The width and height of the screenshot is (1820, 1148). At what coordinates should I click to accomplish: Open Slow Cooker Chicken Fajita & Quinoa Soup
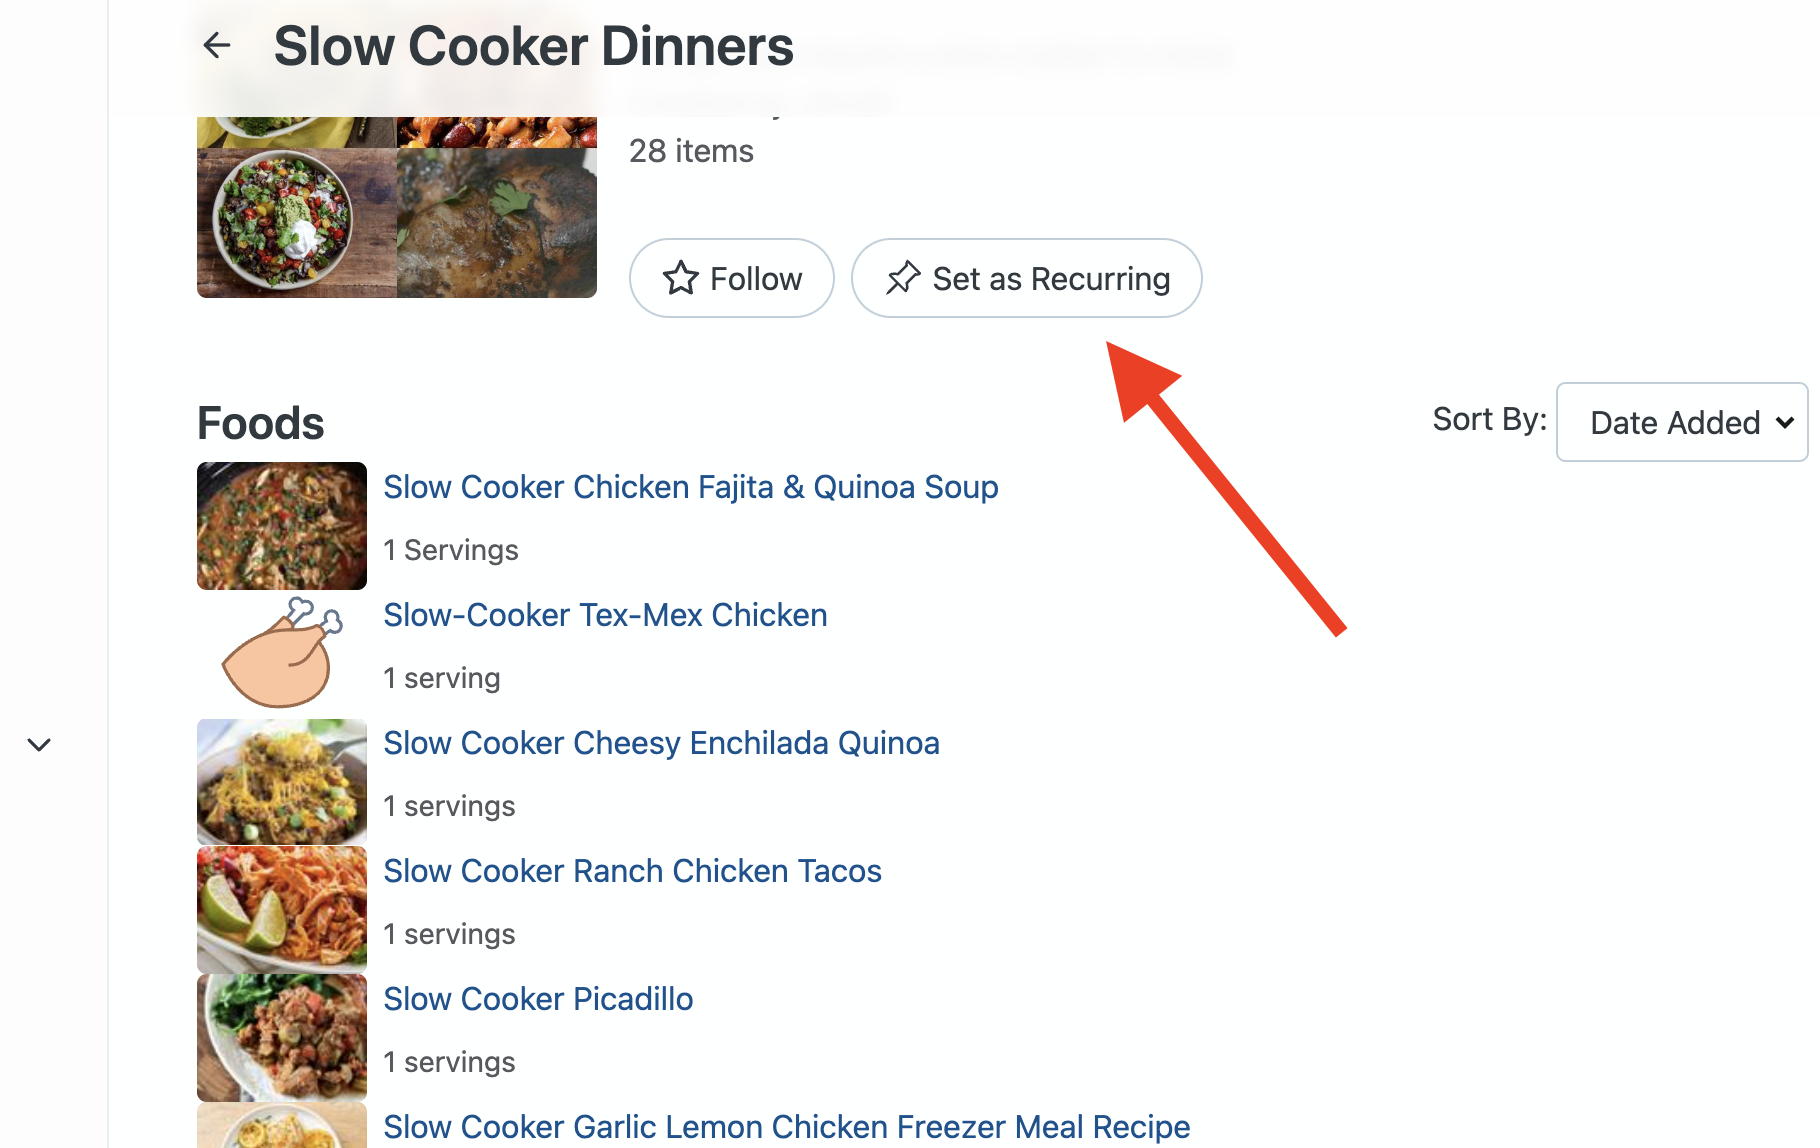coord(690,487)
